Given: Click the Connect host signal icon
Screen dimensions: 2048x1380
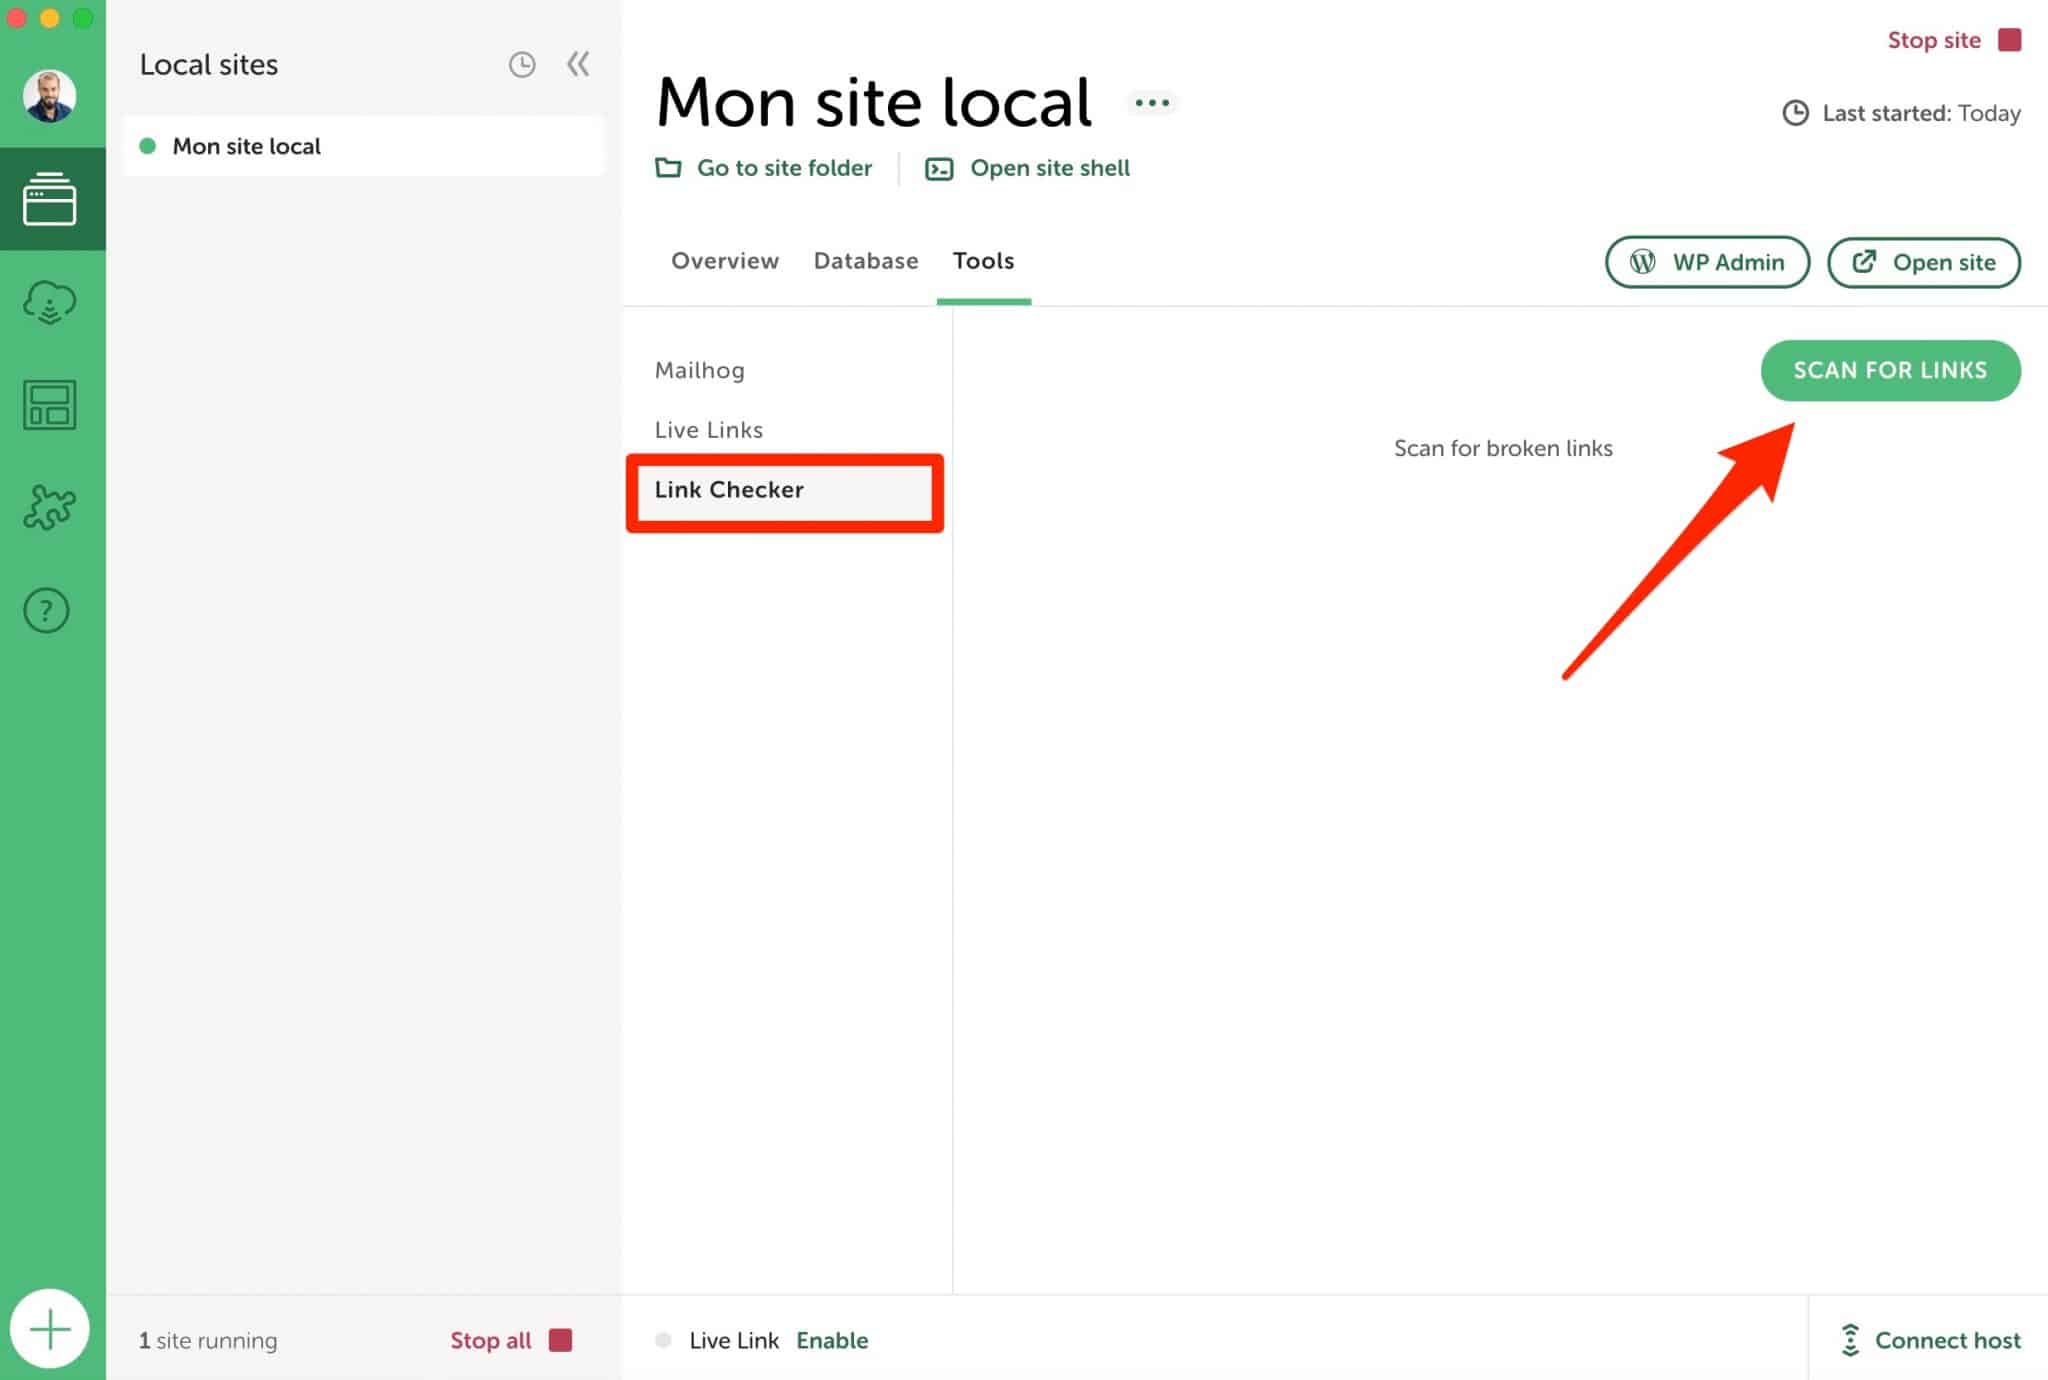Looking at the screenshot, I should pyautogui.click(x=1850, y=1340).
